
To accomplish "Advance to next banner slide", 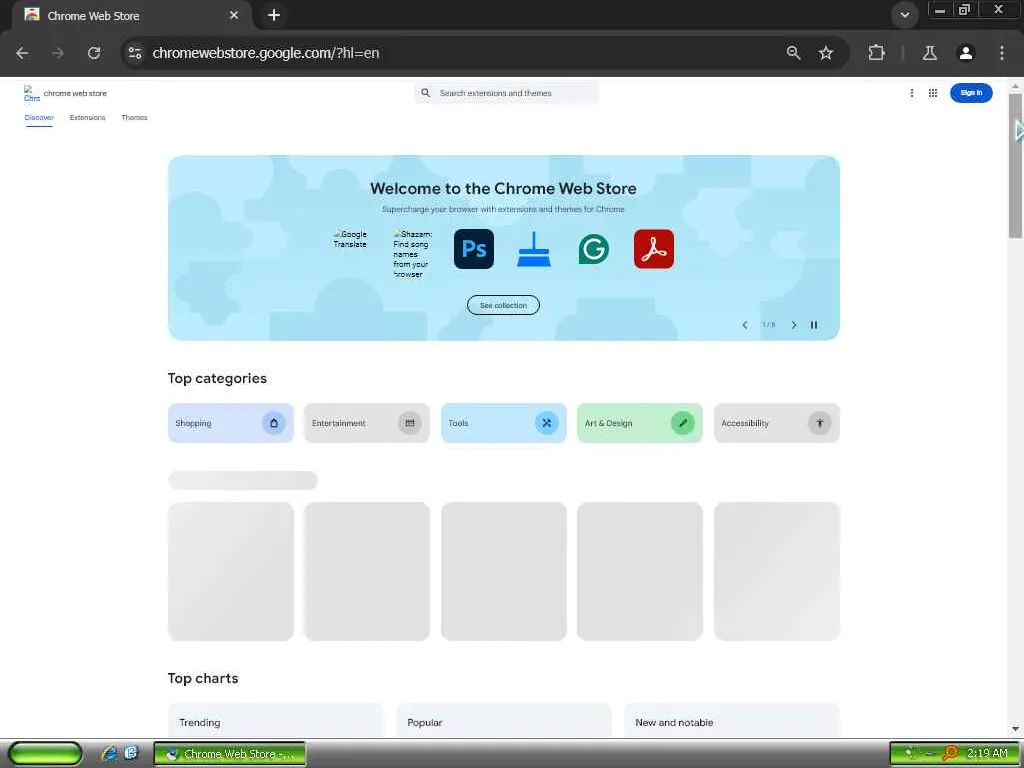I will click(794, 325).
